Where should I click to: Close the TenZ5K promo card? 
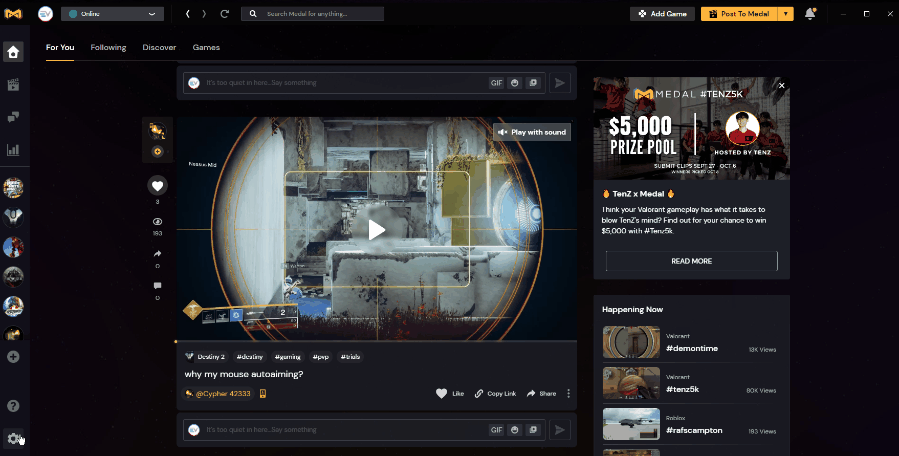(x=781, y=85)
